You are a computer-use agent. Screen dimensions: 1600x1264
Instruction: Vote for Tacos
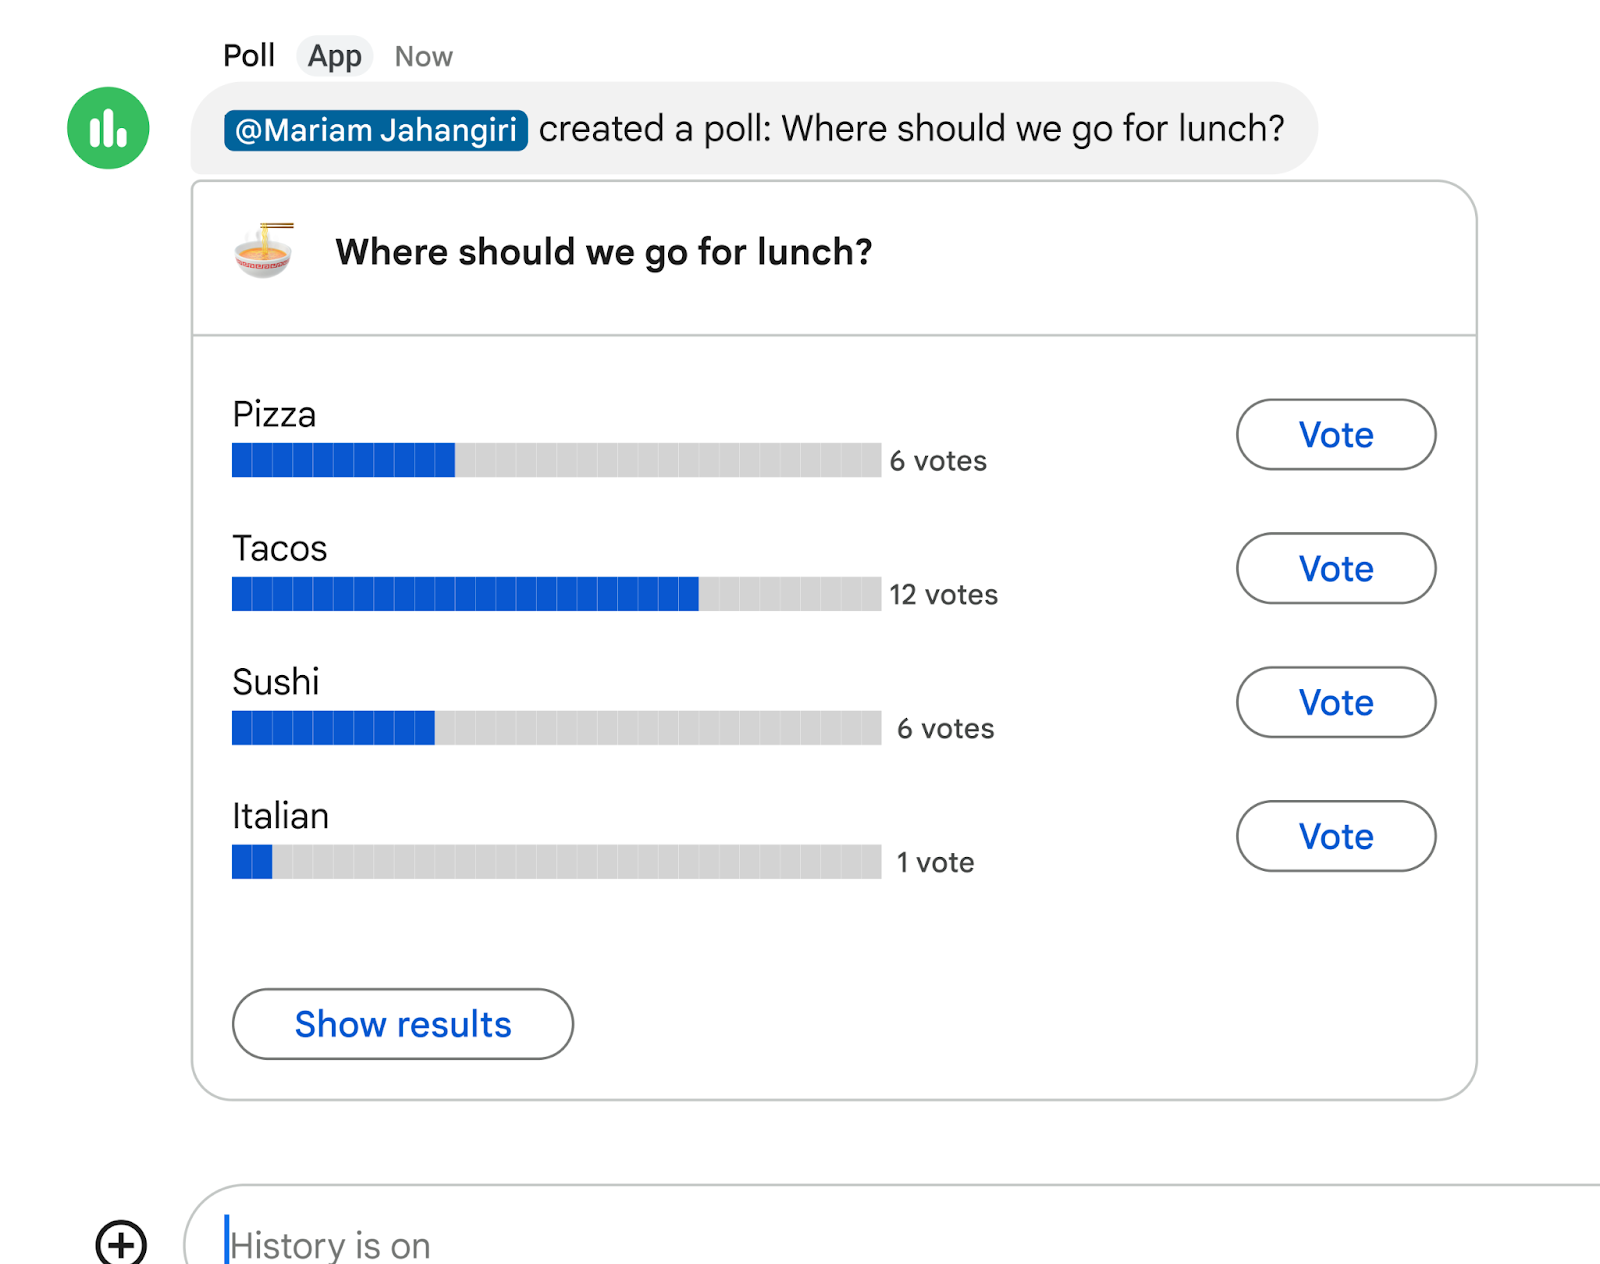tap(1336, 568)
